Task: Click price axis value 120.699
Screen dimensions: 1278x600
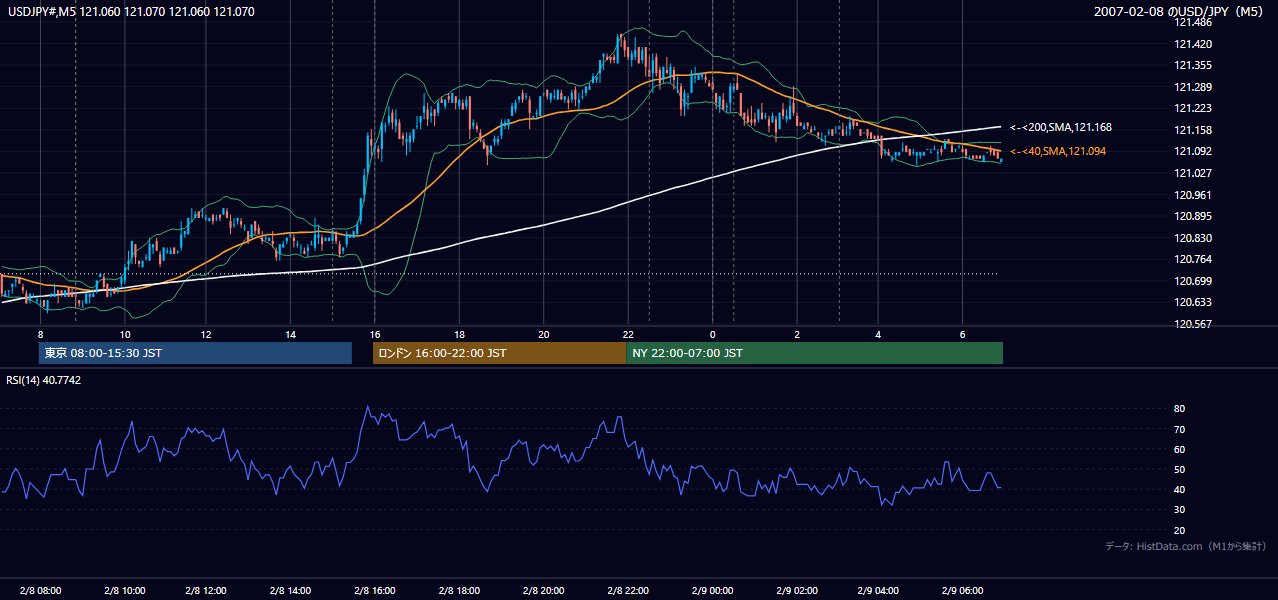Action: click(x=1191, y=281)
